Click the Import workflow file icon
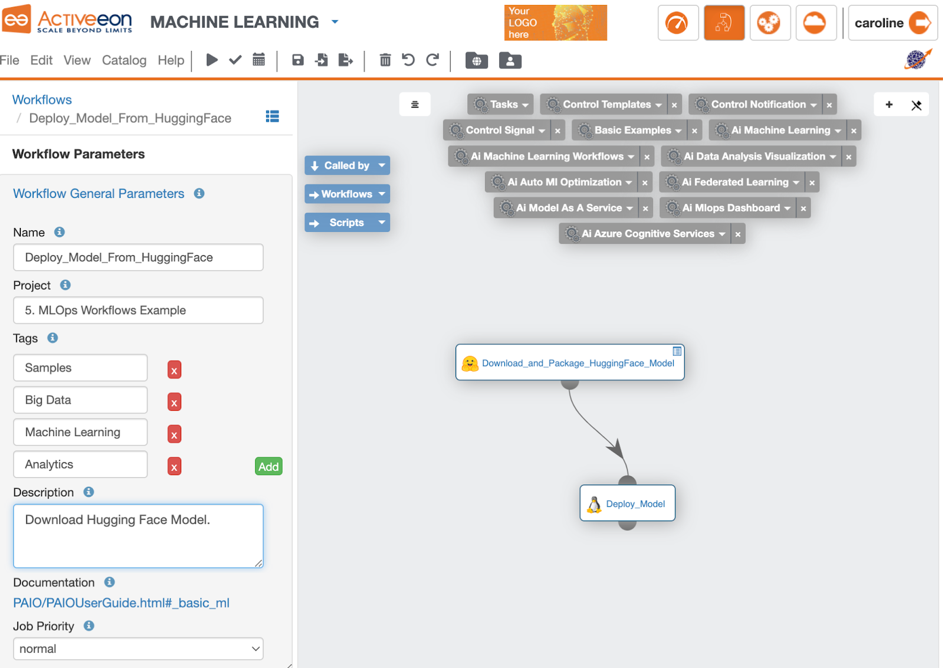Screen dimensions: 943x668 pyautogui.click(x=322, y=60)
